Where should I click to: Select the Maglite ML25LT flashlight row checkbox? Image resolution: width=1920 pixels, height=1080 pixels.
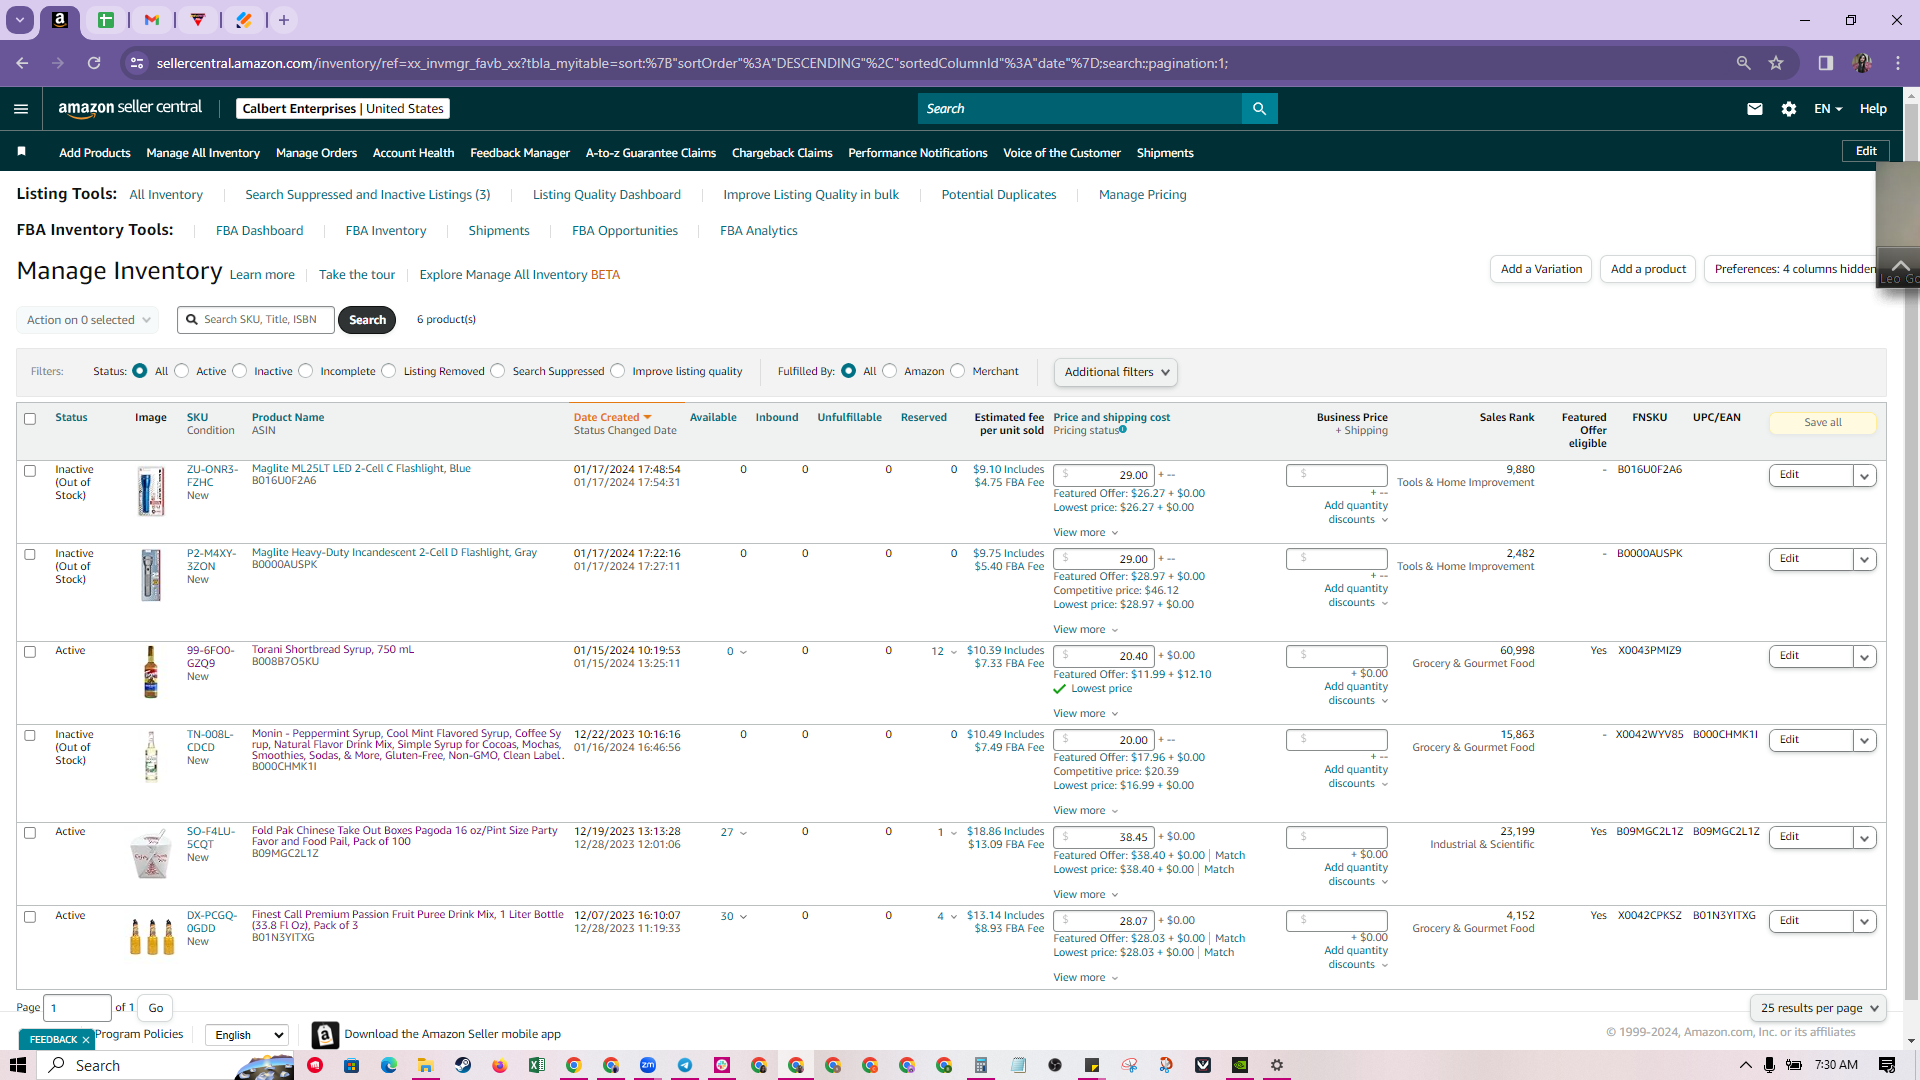[30, 471]
